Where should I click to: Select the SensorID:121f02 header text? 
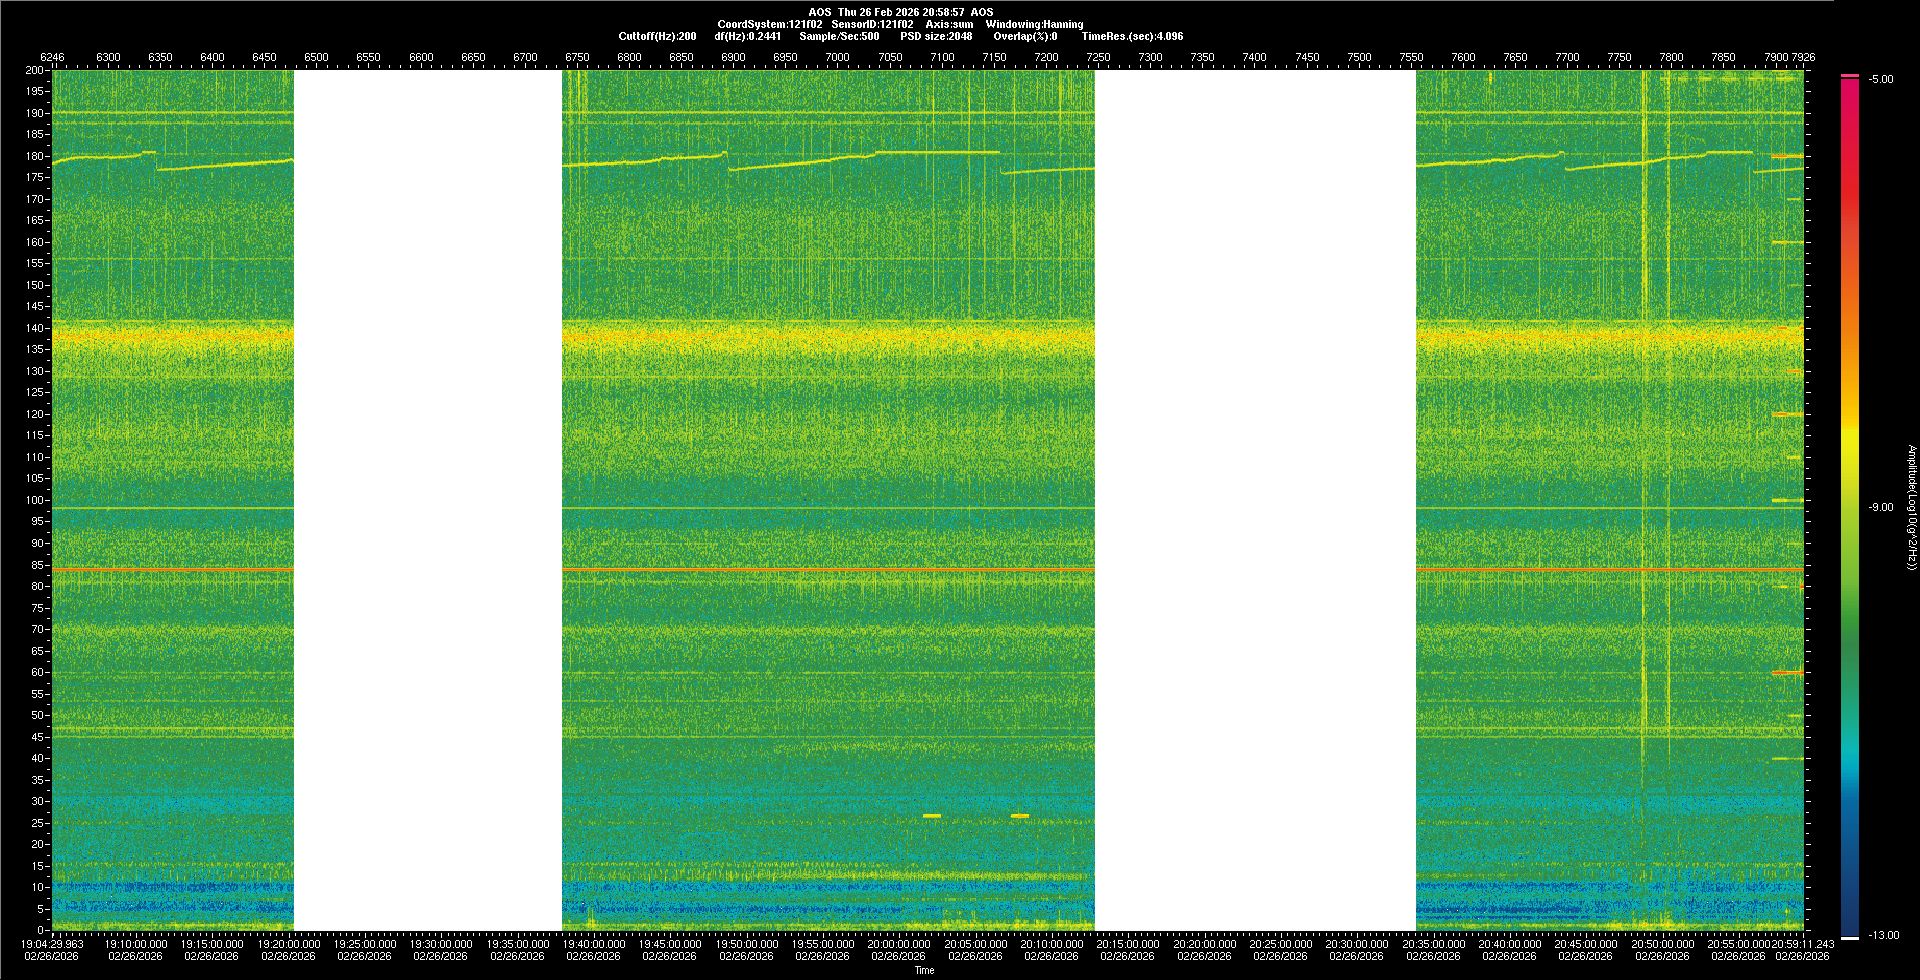pos(871,24)
